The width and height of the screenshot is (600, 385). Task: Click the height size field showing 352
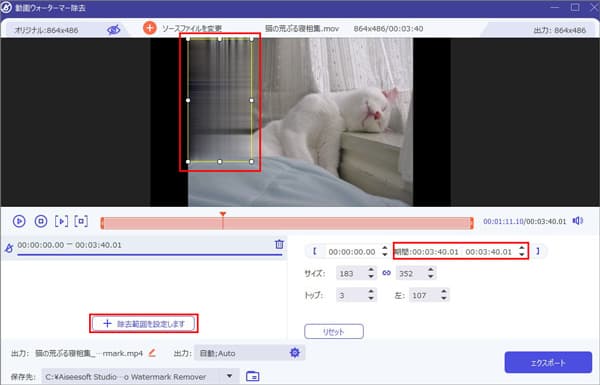tap(411, 274)
